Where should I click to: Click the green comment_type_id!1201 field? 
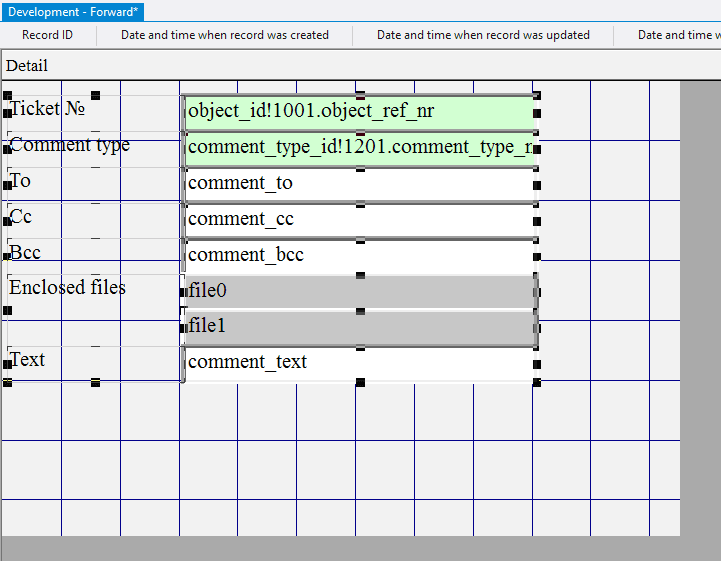[x=359, y=148]
